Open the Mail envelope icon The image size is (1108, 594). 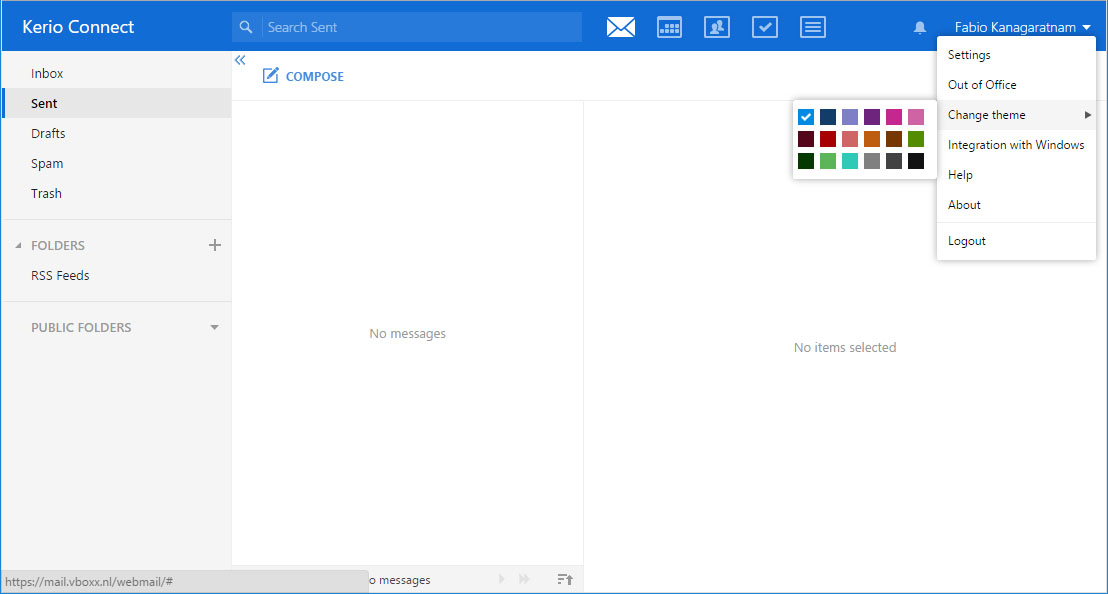(x=620, y=27)
